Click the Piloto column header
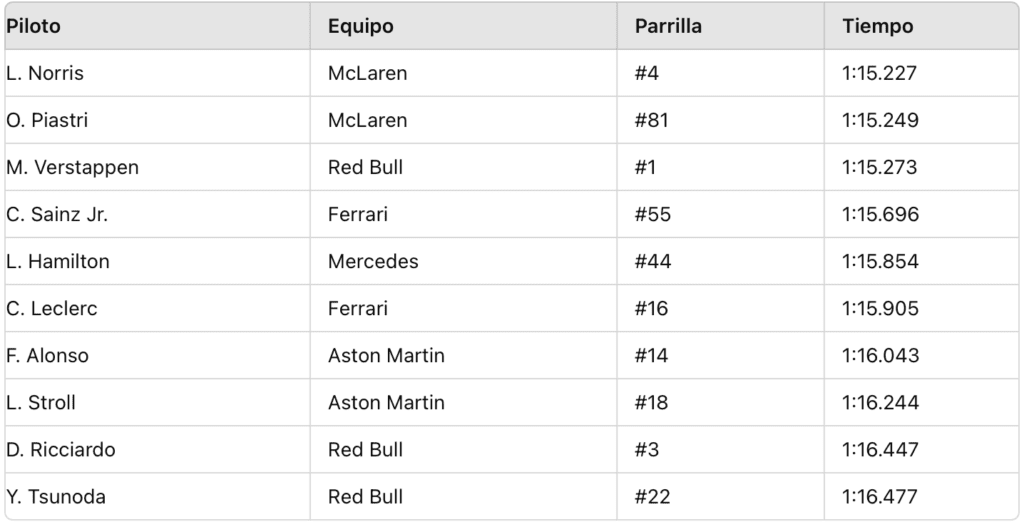The height and width of the screenshot is (522, 1024). (x=34, y=26)
